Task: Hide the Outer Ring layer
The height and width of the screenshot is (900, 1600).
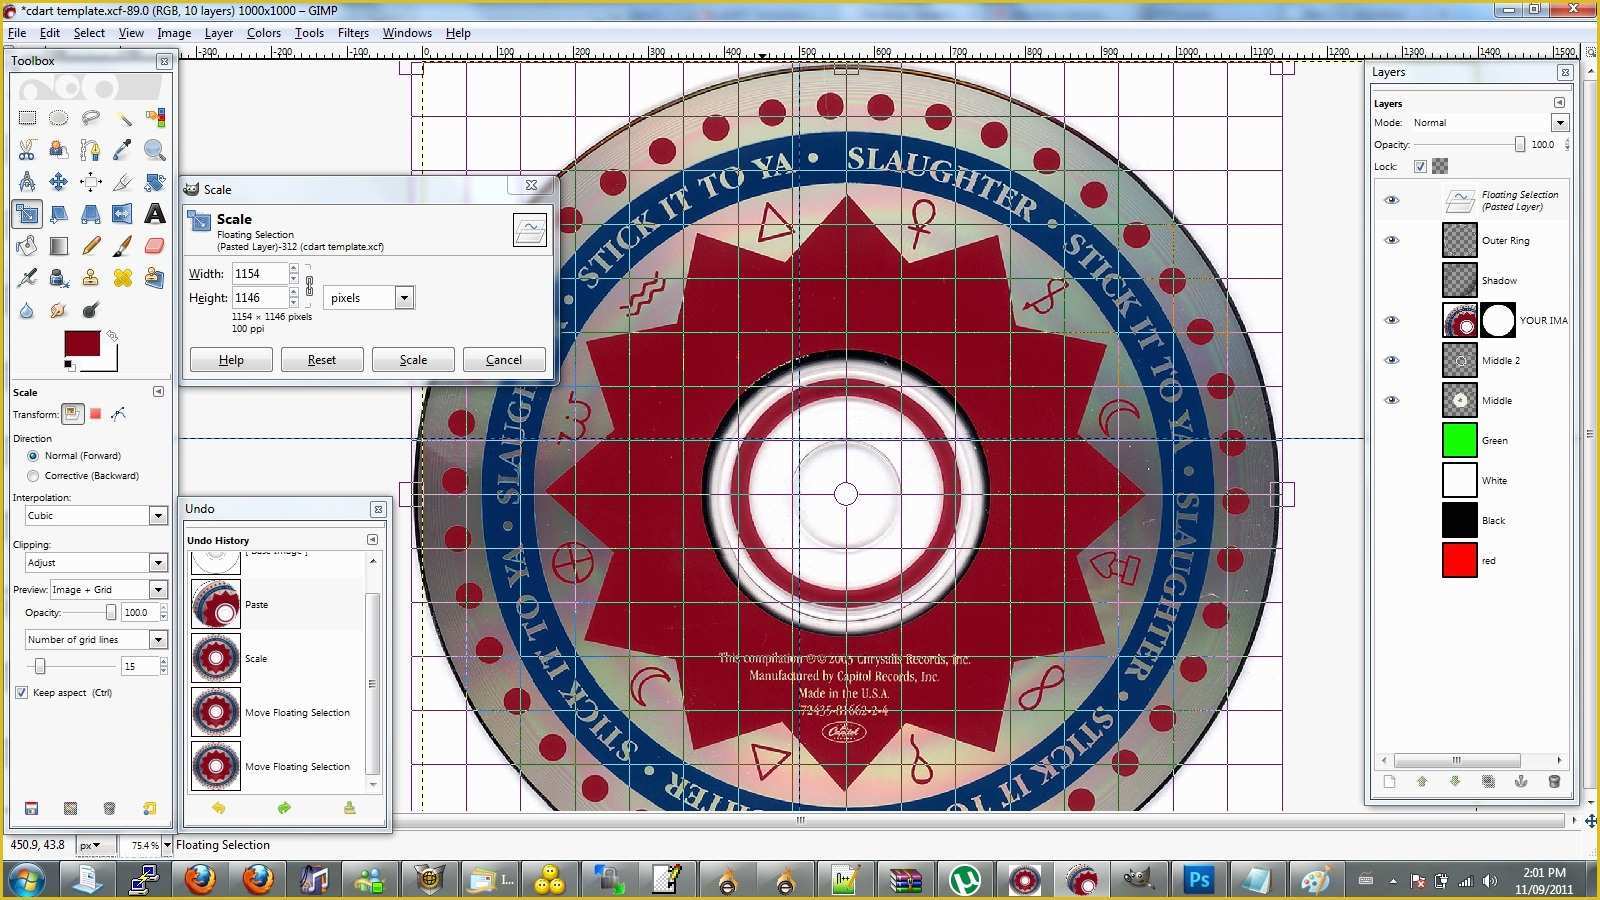Action: [x=1391, y=240]
